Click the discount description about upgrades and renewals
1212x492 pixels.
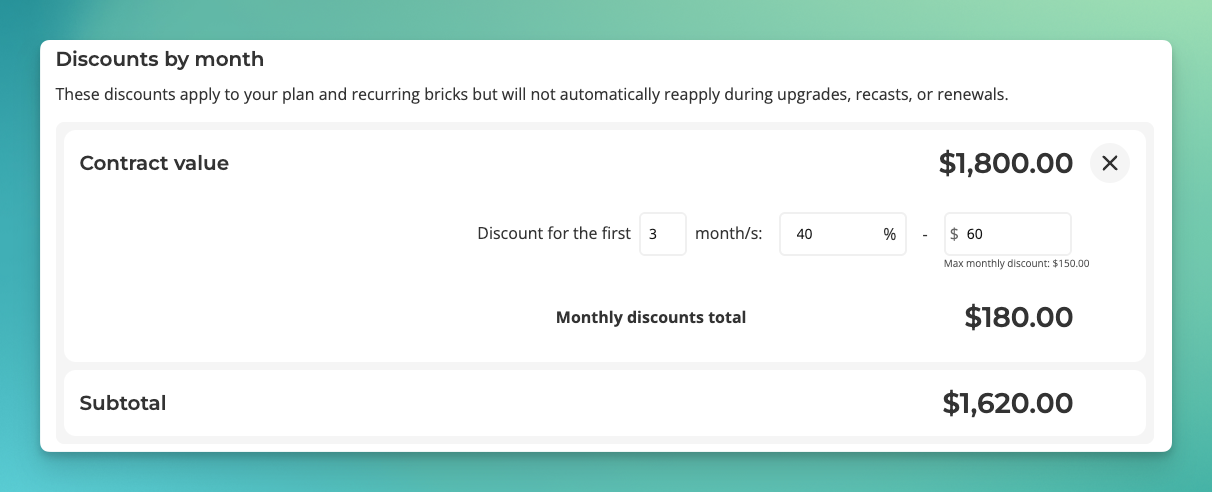(x=532, y=96)
